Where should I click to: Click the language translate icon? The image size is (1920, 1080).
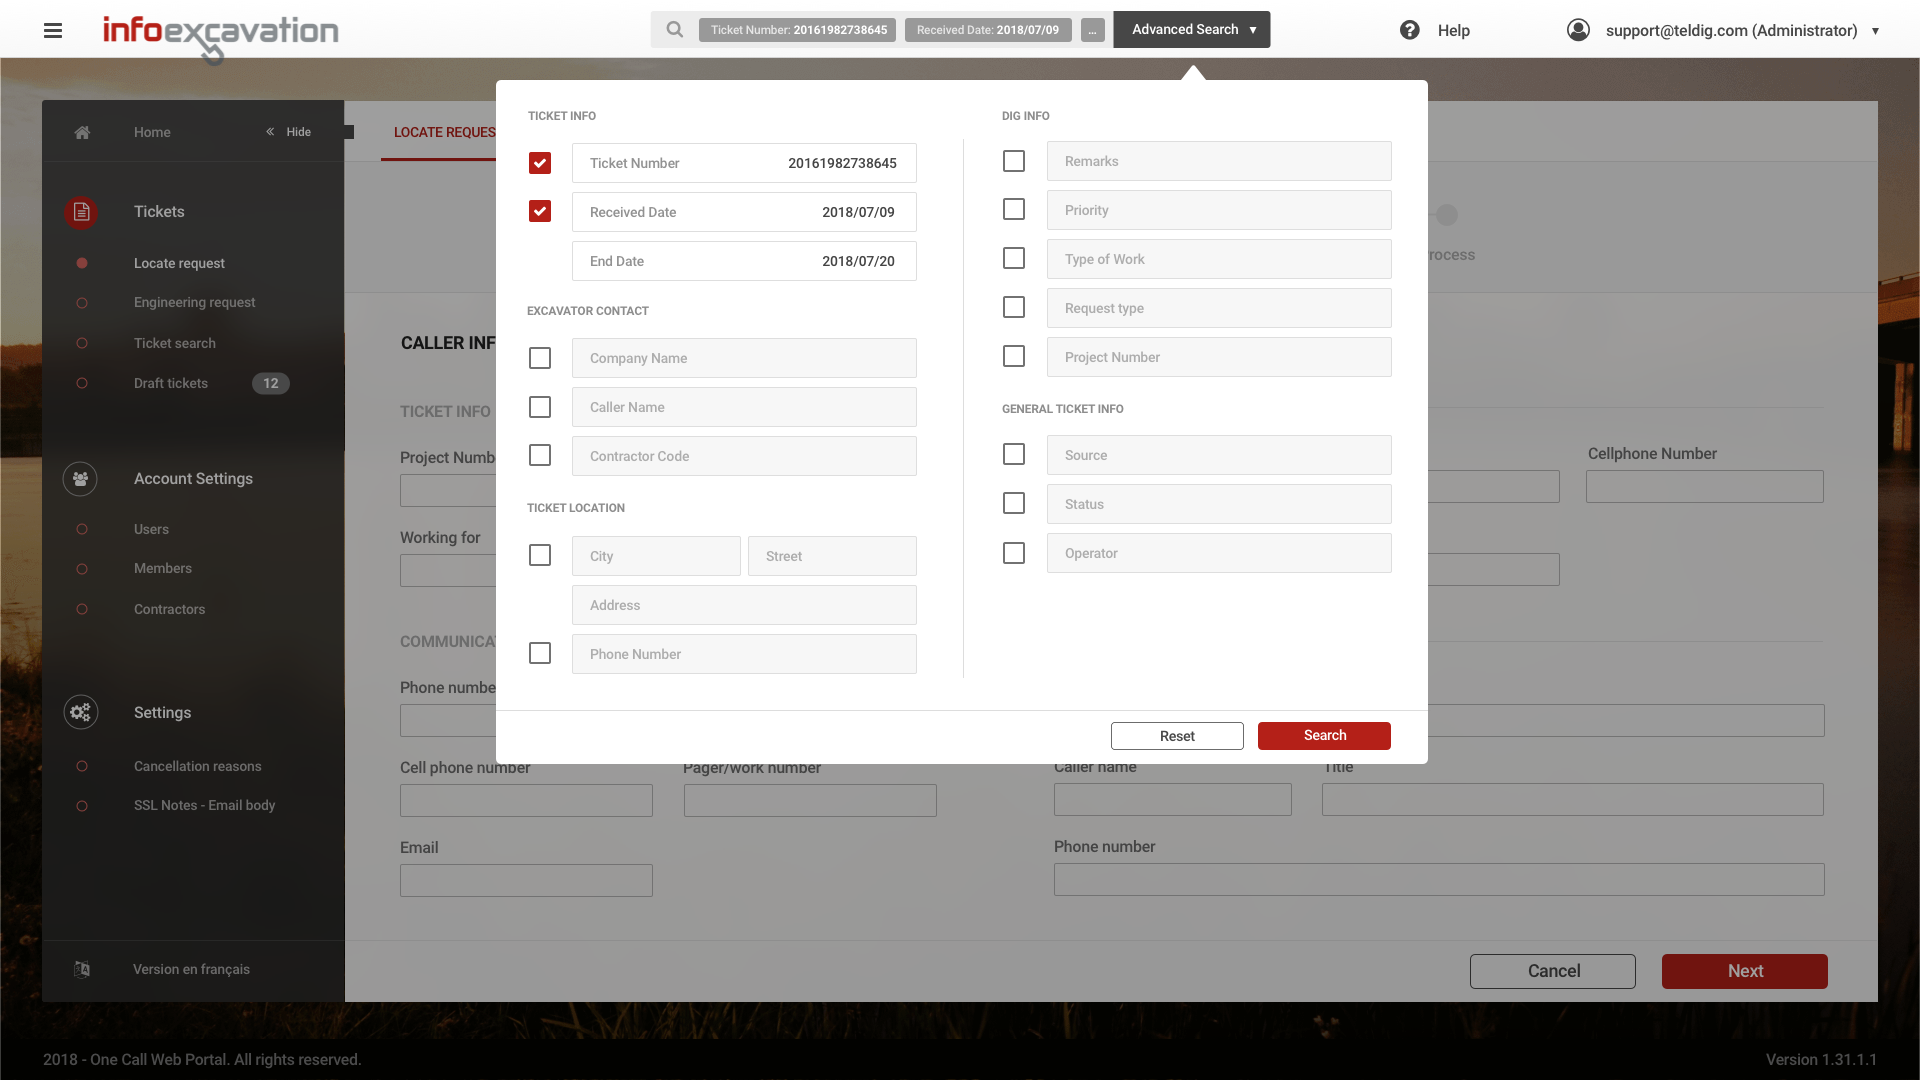click(82, 969)
